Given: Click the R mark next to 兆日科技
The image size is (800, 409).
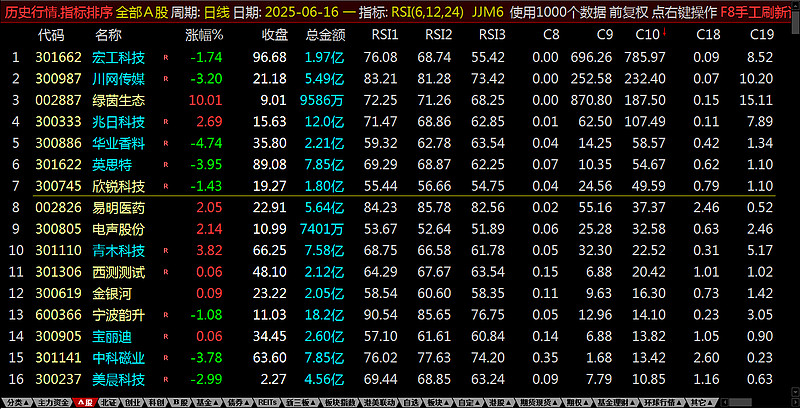Looking at the screenshot, I should tap(165, 122).
